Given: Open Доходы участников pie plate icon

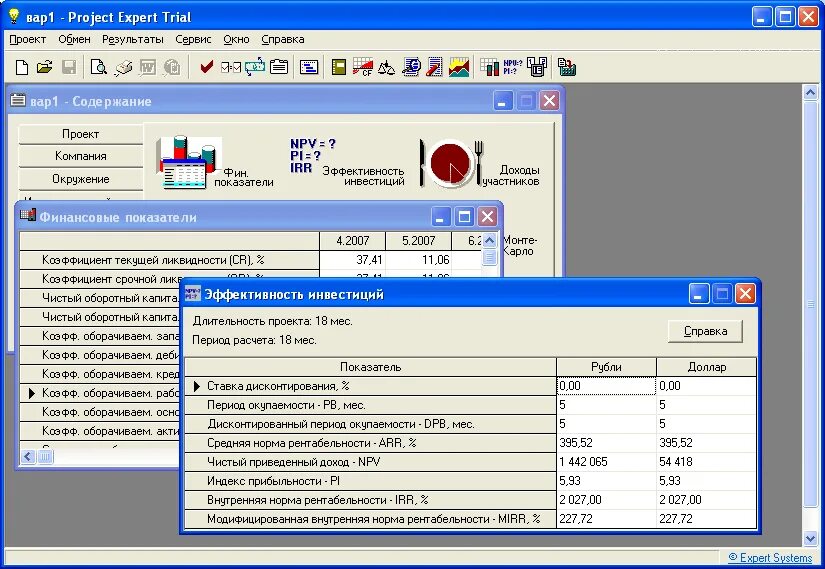Looking at the screenshot, I should coord(479,163).
